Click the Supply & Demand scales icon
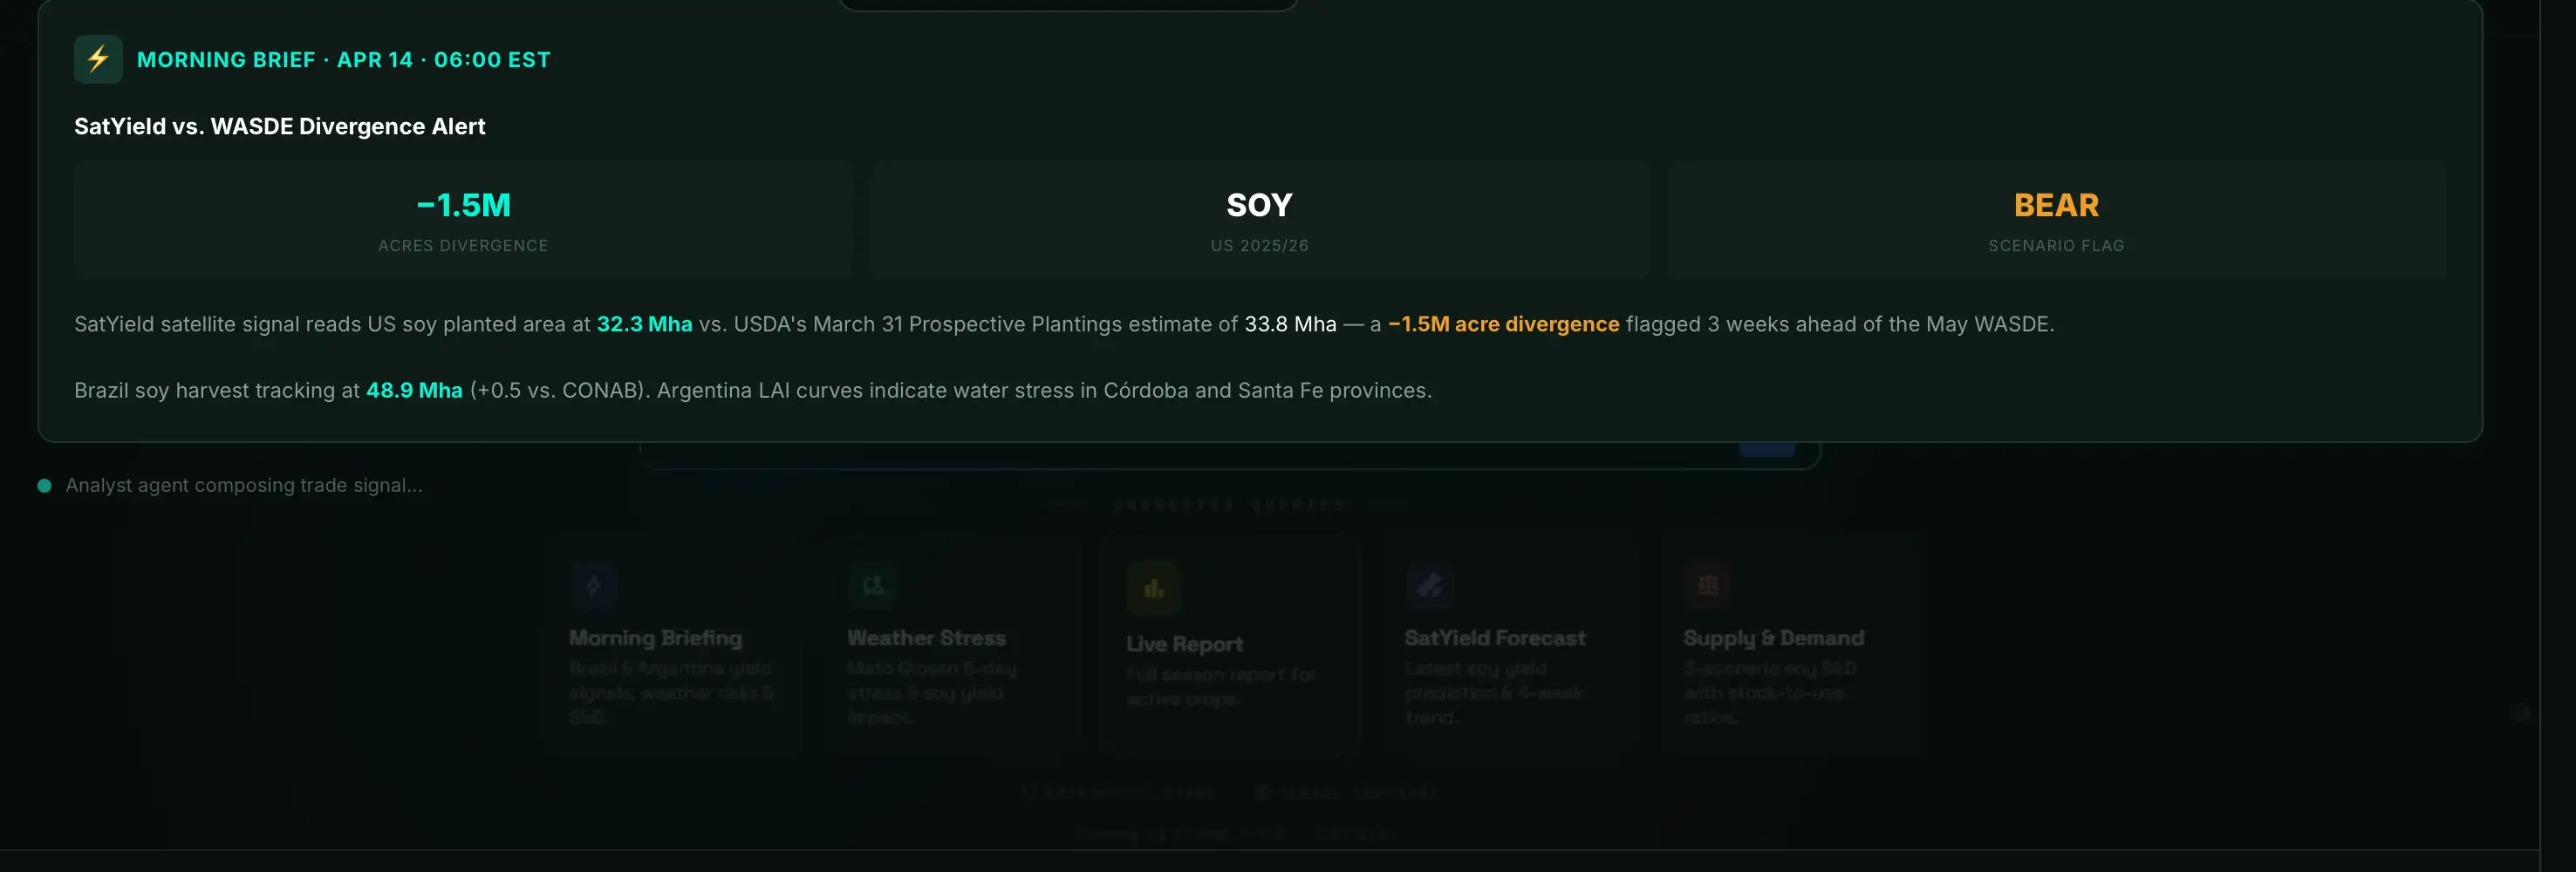Viewport: 2576px width, 872px height. coord(1708,585)
